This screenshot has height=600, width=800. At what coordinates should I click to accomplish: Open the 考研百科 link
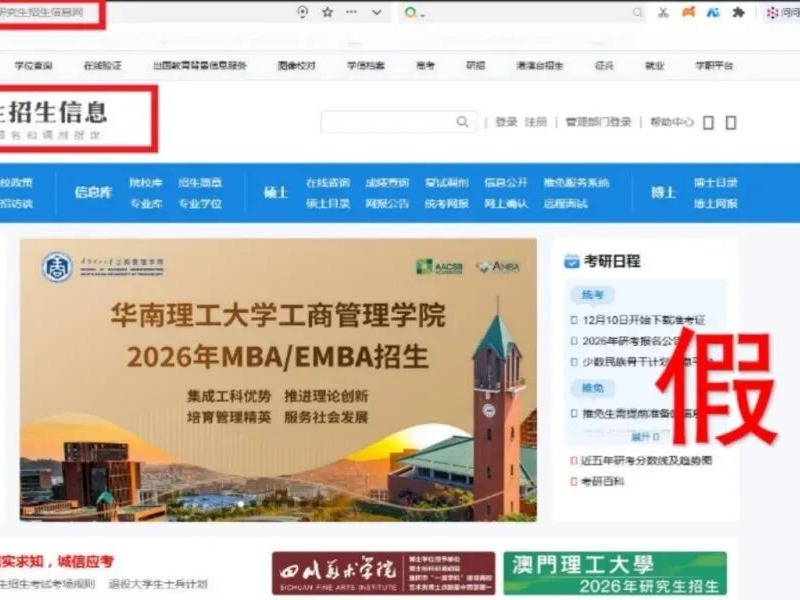[x=603, y=482]
